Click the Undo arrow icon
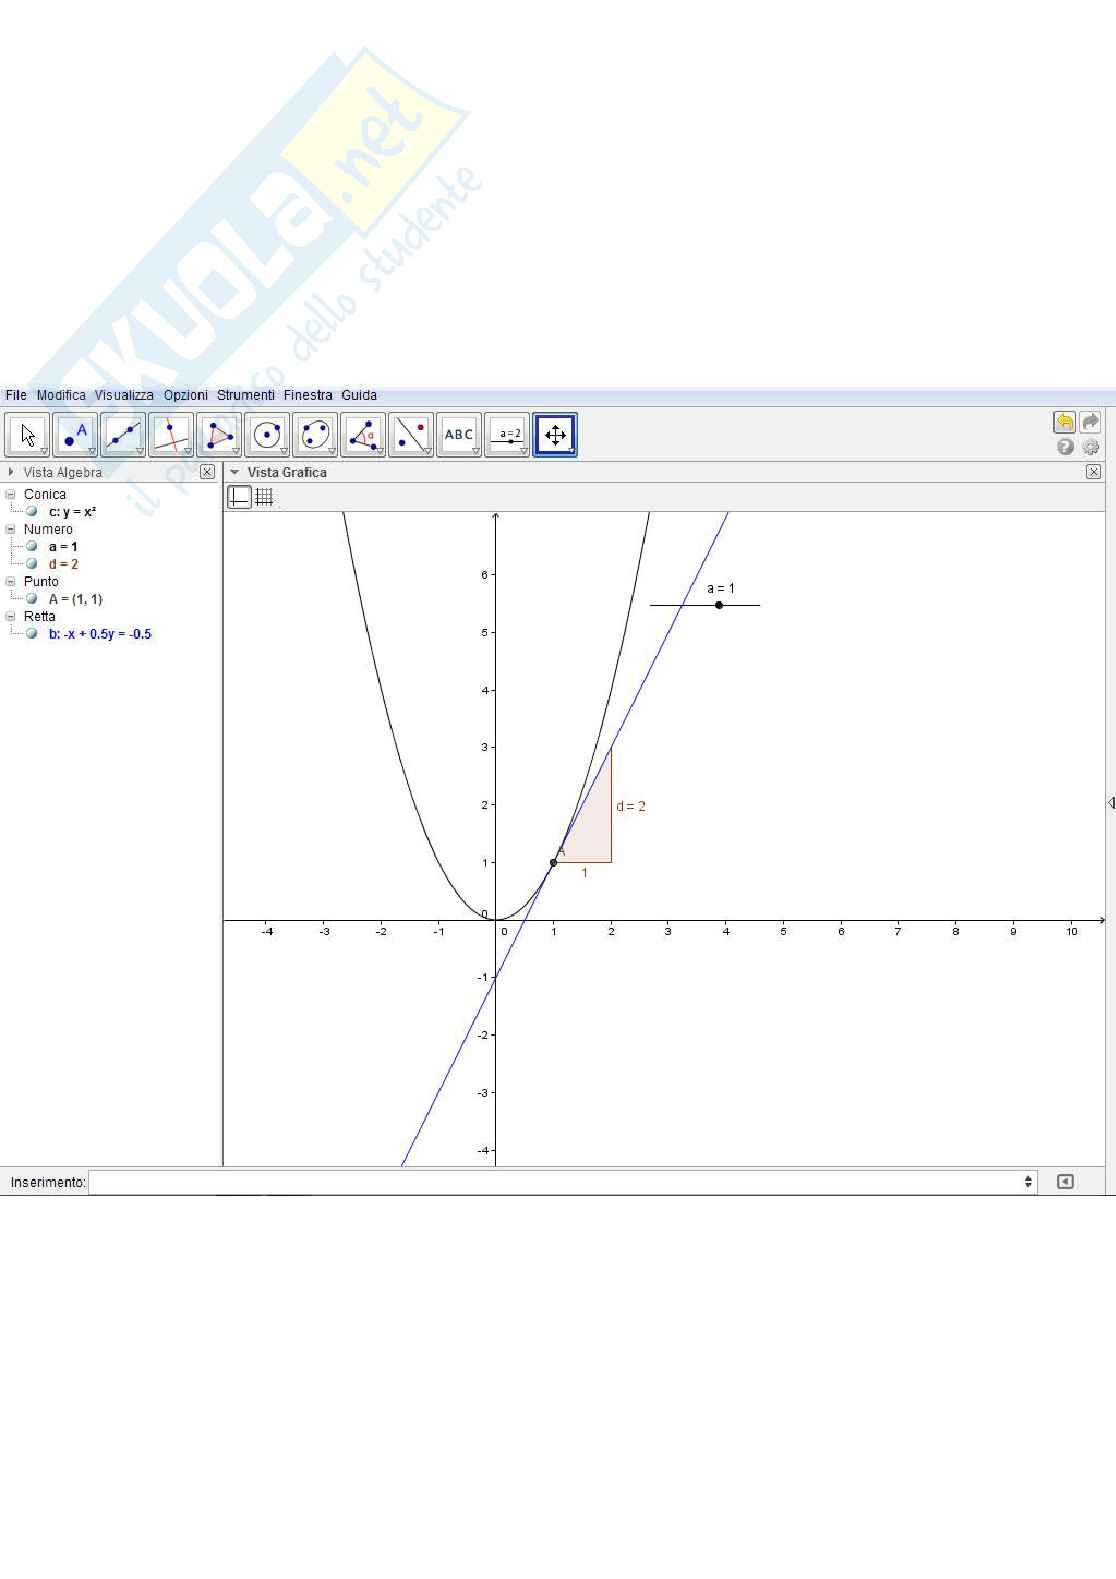 click(x=1064, y=422)
